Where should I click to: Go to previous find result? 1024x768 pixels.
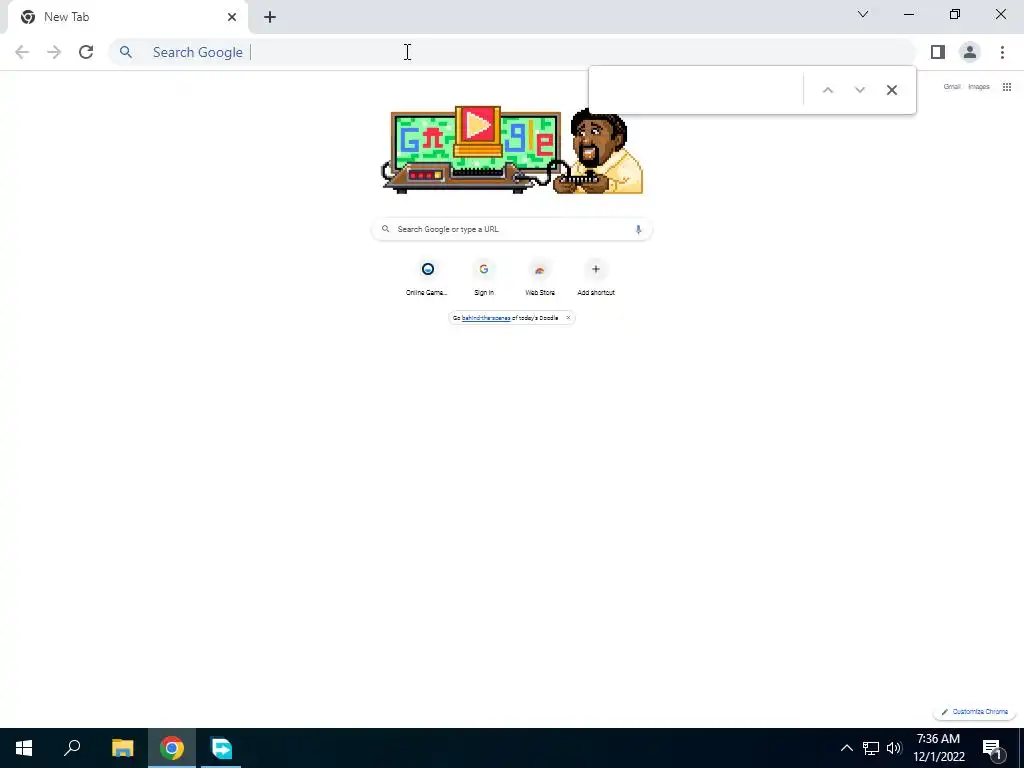(827, 90)
